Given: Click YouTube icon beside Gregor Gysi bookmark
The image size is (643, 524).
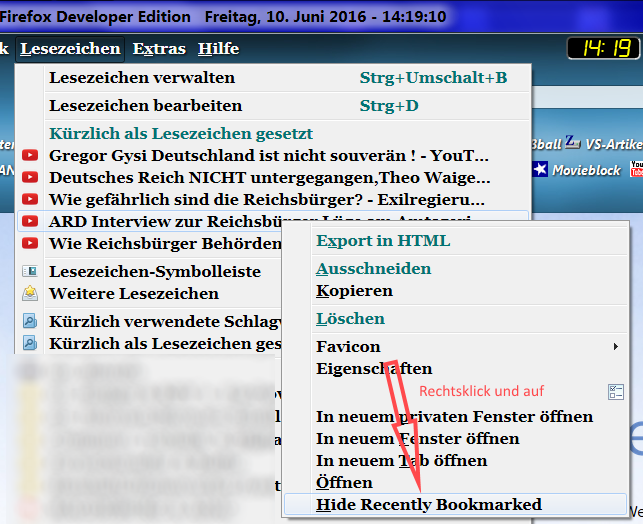Looking at the screenshot, I should [x=30, y=155].
